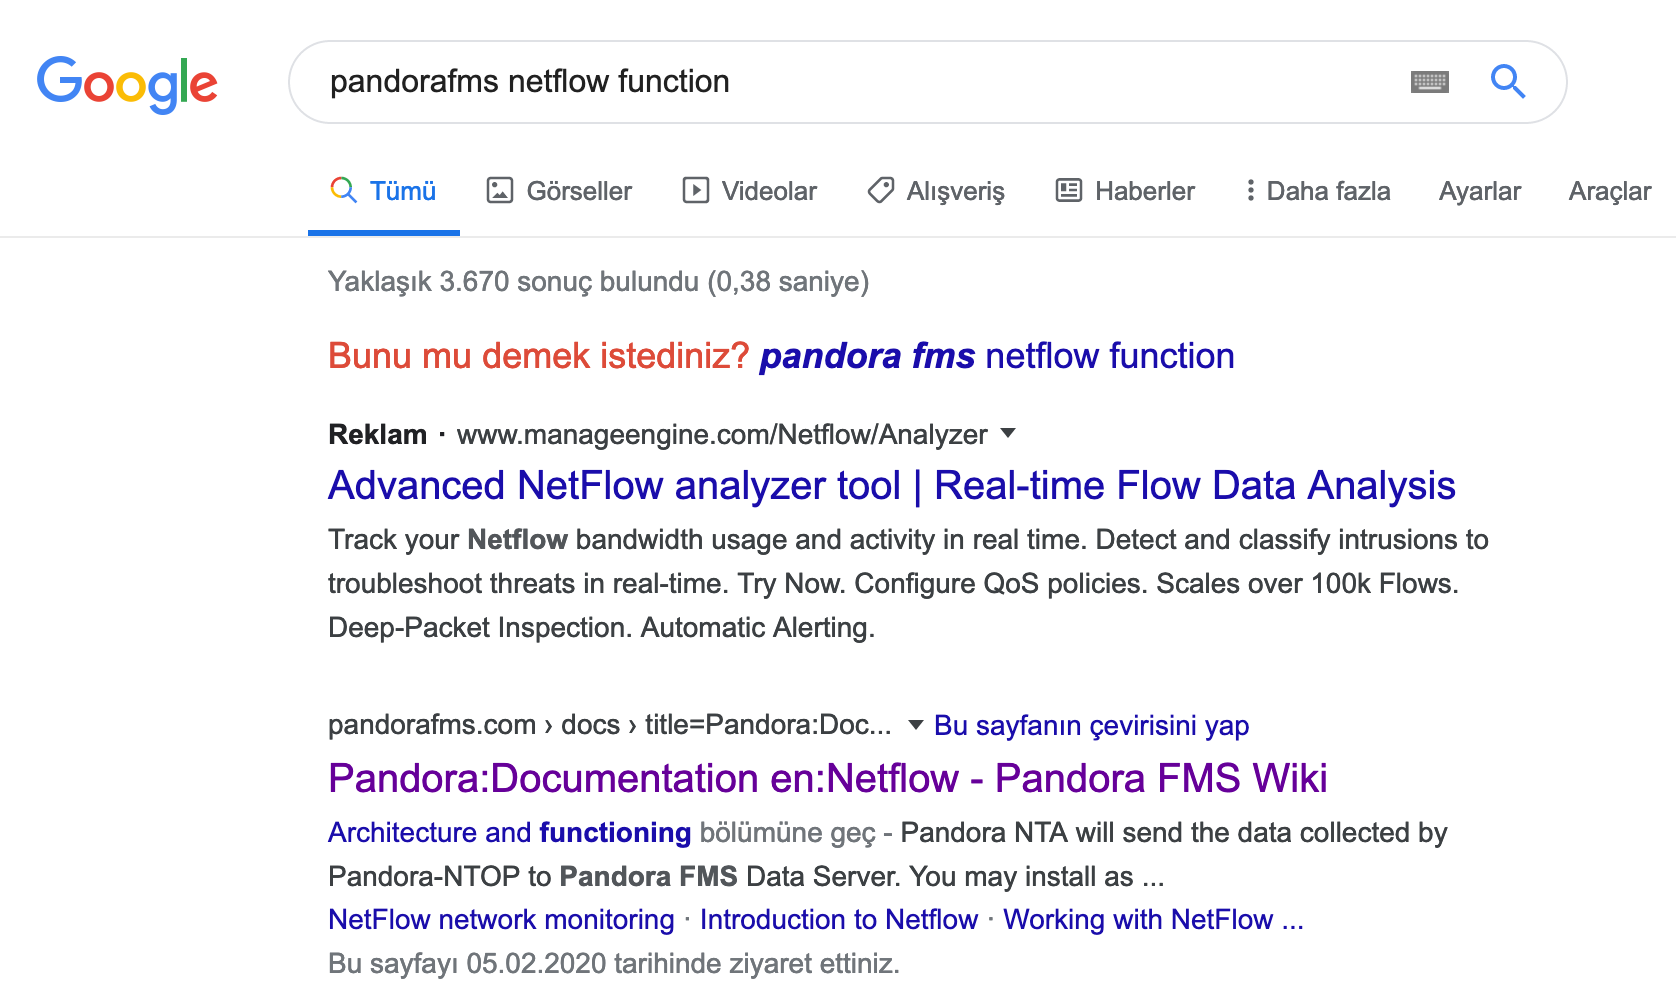Select the Tümü all-results tab
The image size is (1676, 1002).
pyautogui.click(x=384, y=191)
